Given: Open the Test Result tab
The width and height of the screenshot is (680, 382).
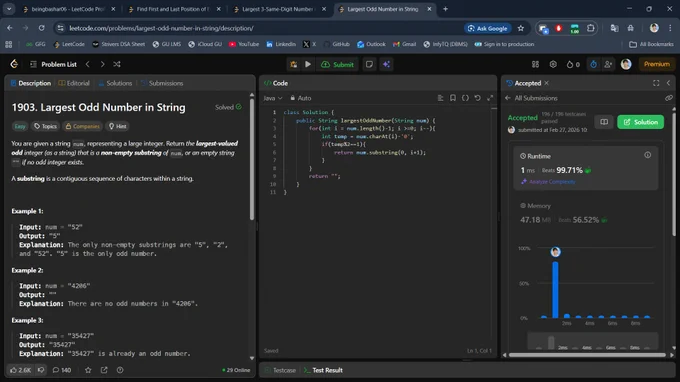Looking at the screenshot, I should (324, 370).
